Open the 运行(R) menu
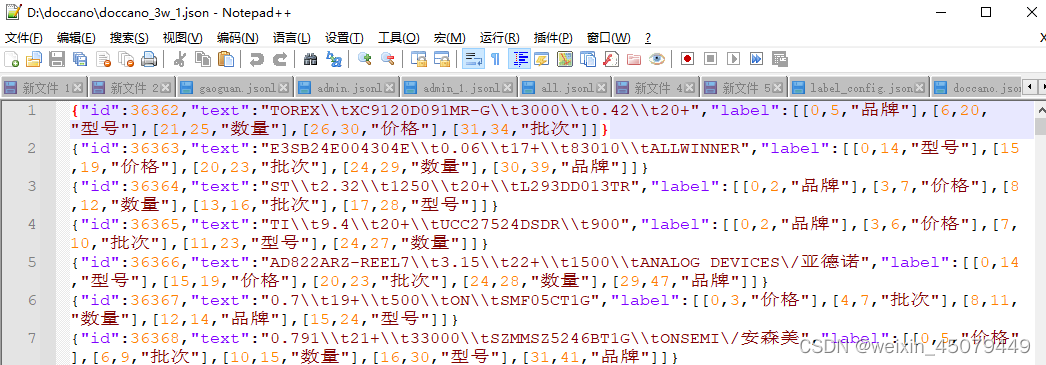 [500, 38]
